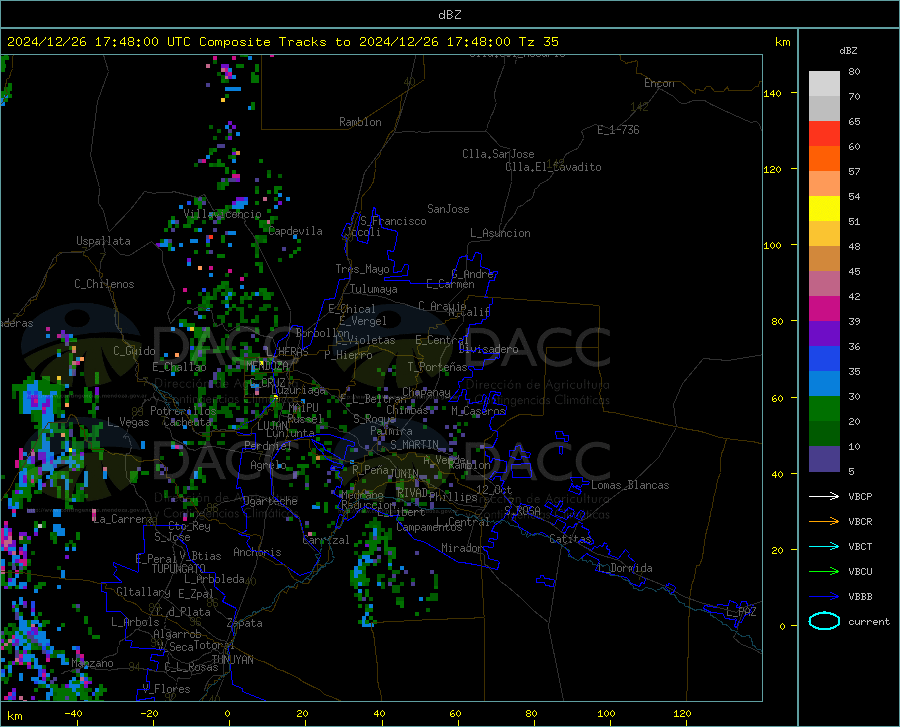The width and height of the screenshot is (900, 727).
Task: Click the 'Mirador' map label
Action: (x=463, y=548)
